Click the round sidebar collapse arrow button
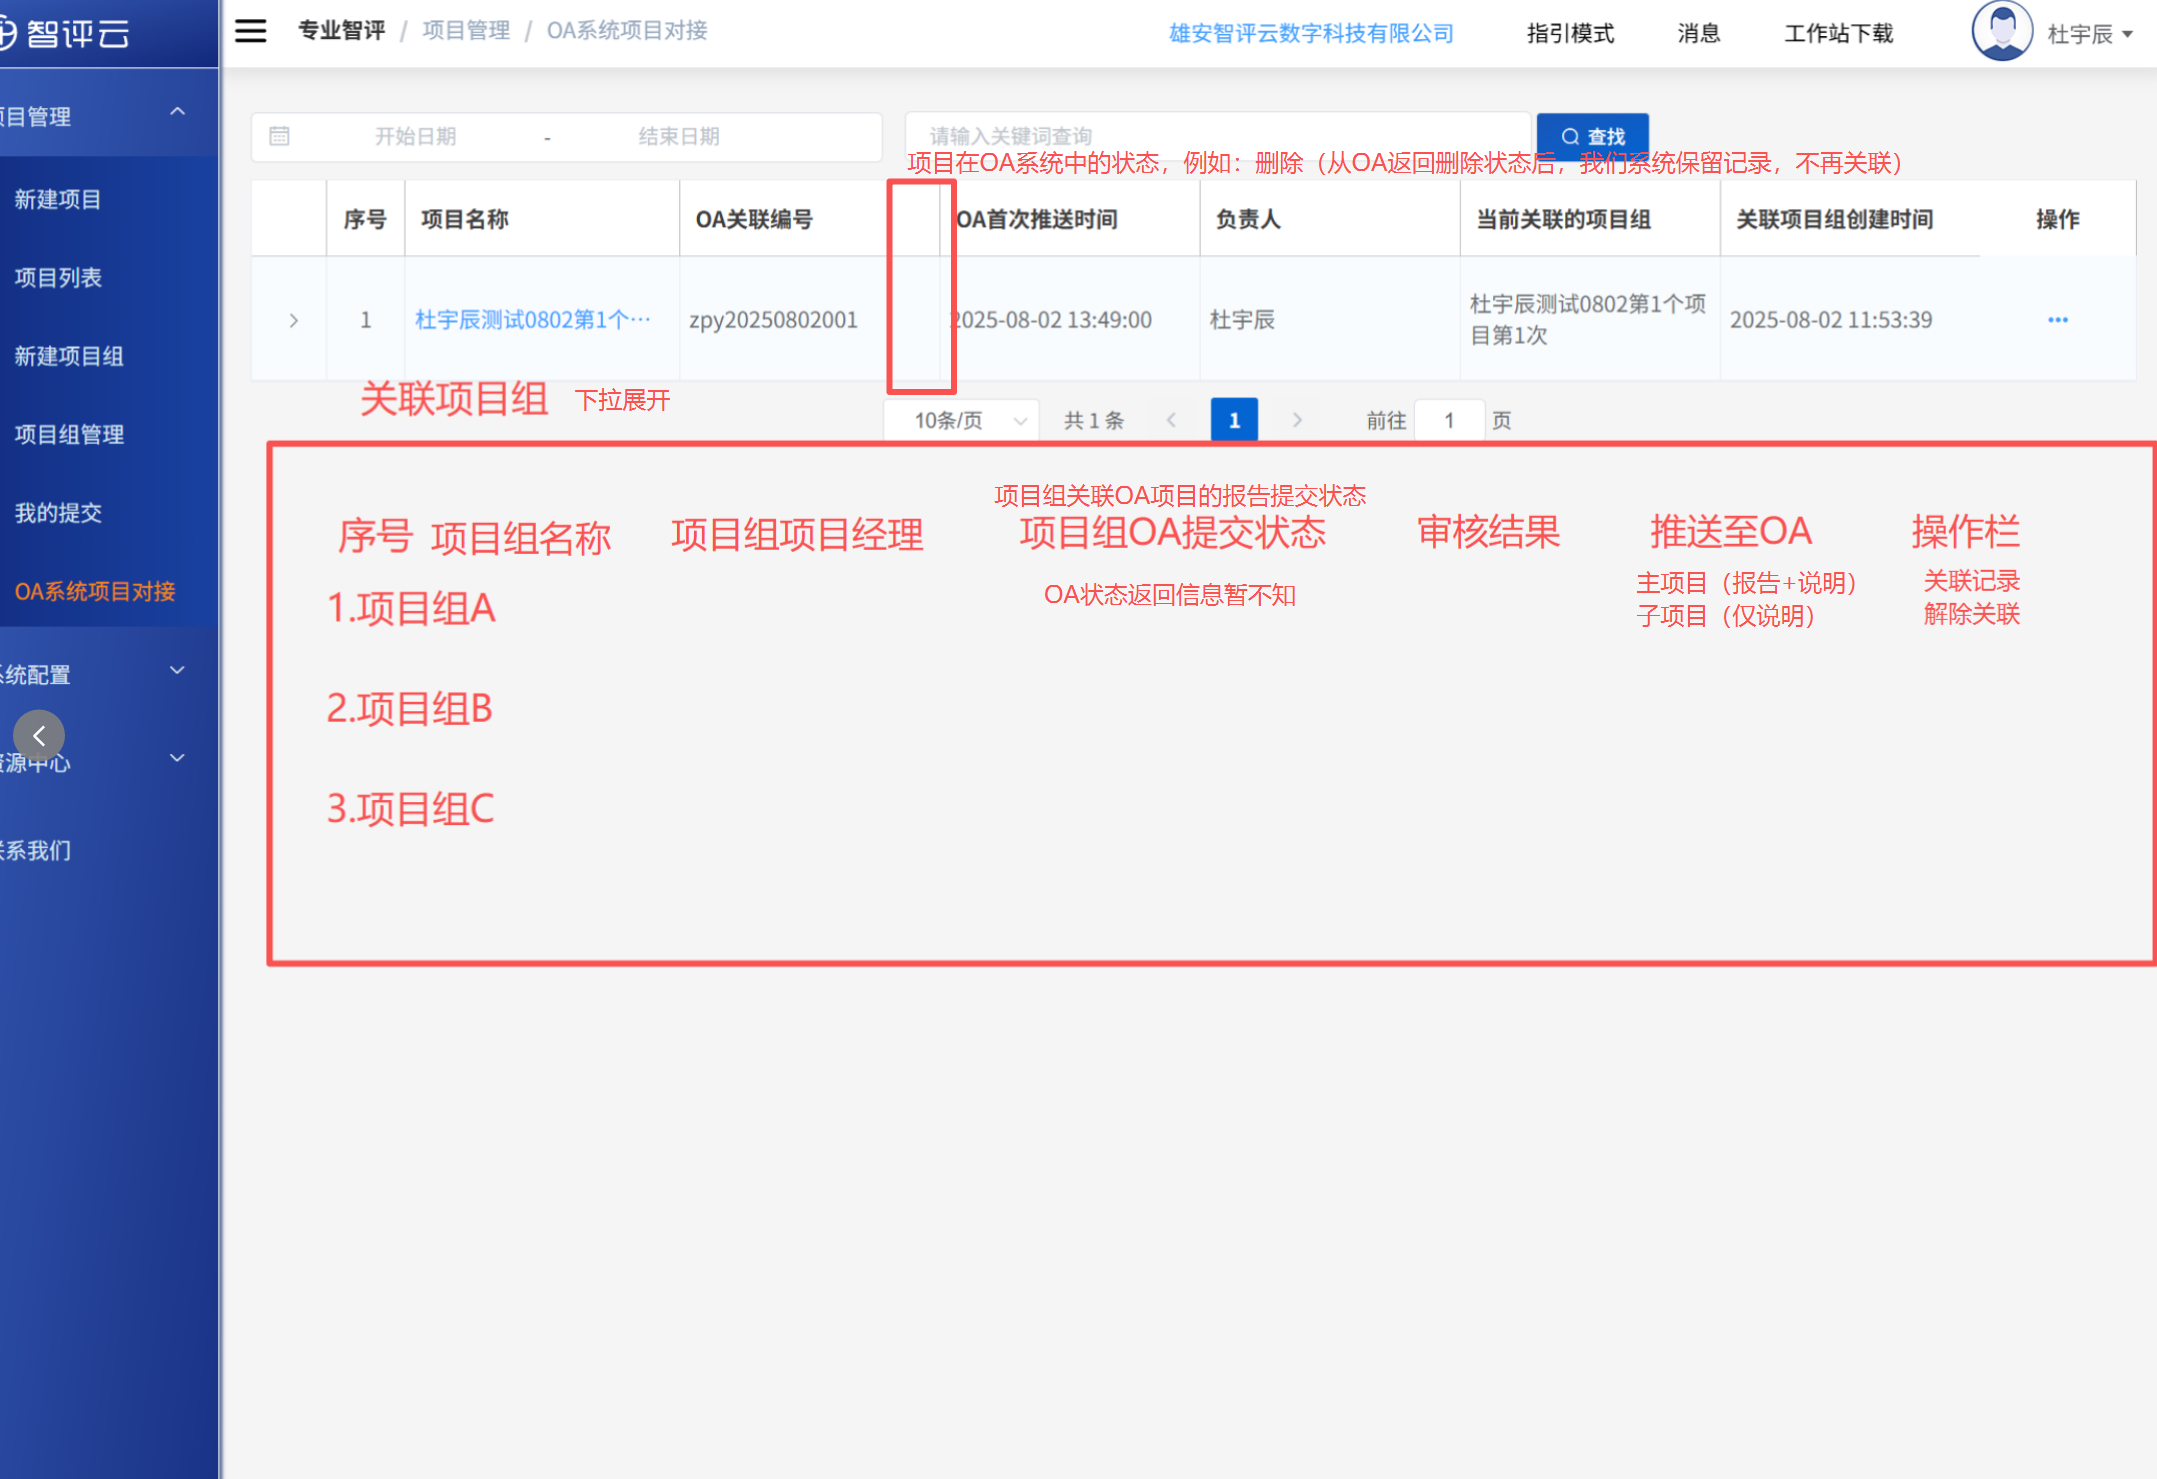 [39, 737]
